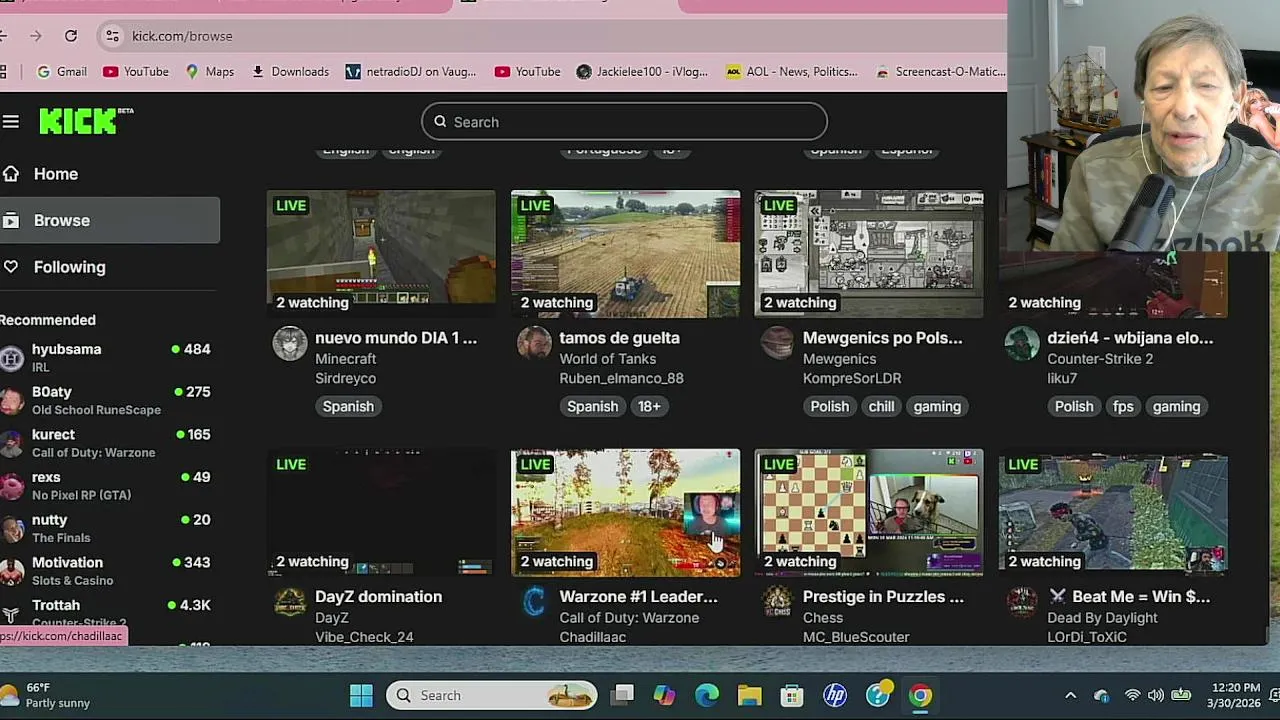Screen dimensions: 1280x720
Task: Click Ruben_elmanco_88's avatar icon
Action: click(534, 344)
